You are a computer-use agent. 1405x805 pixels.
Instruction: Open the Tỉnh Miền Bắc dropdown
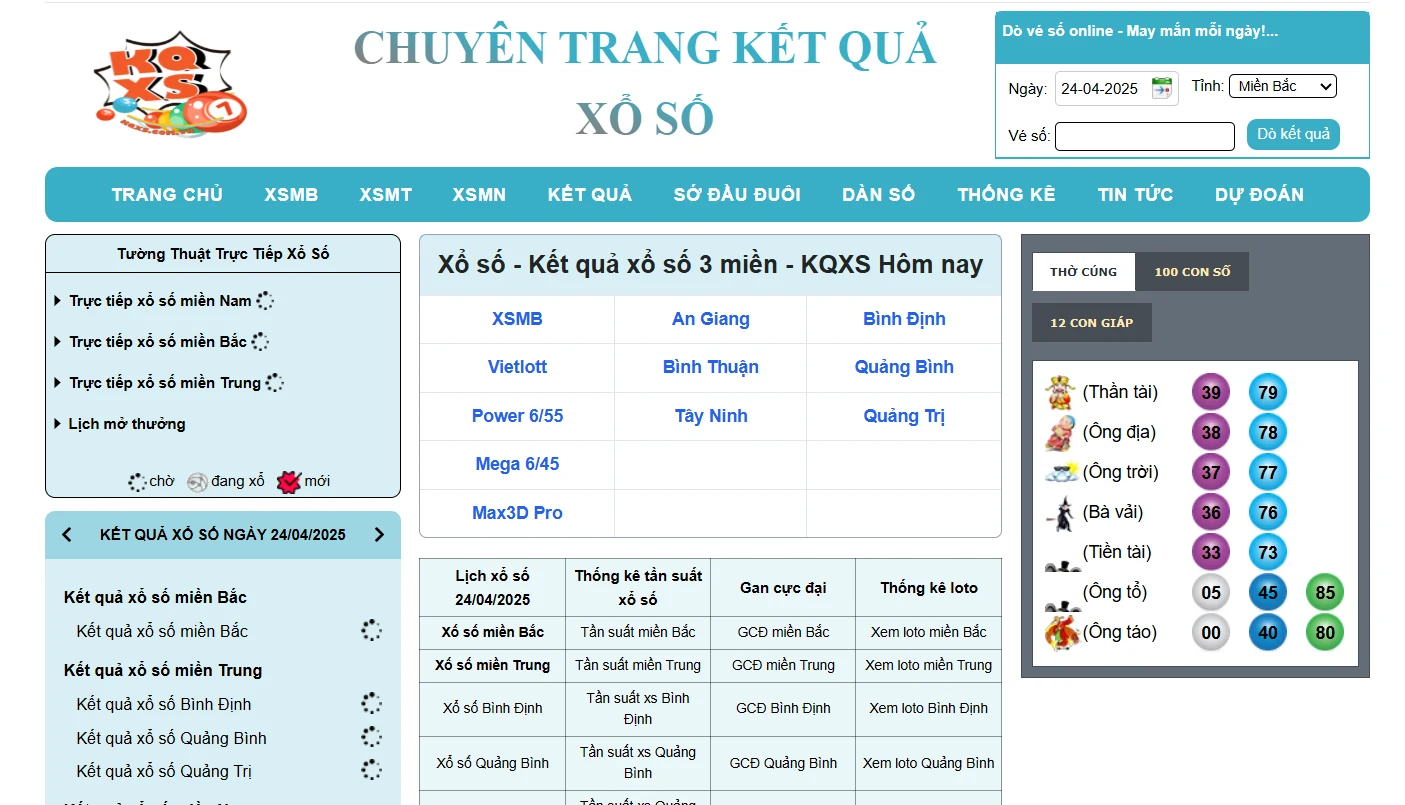(1282, 86)
